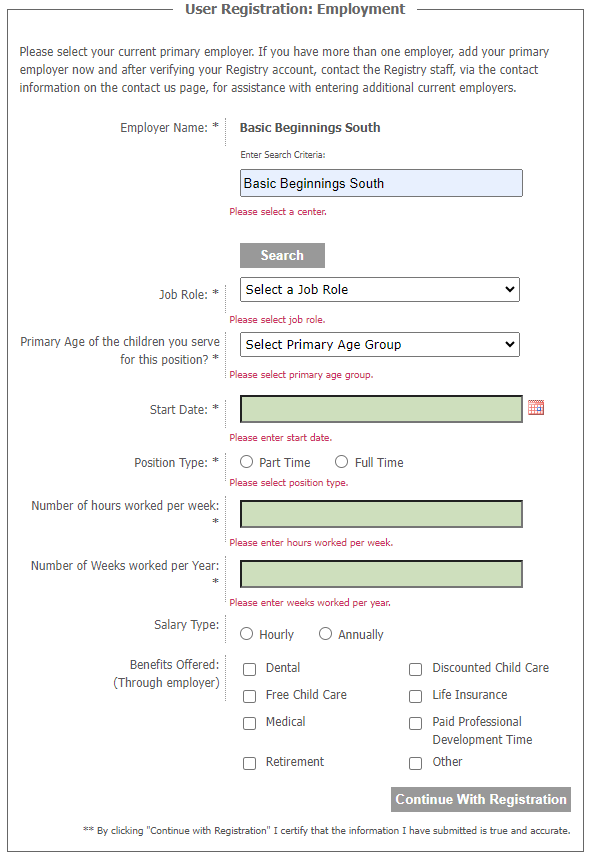Open the calendar picker for Start Date
Image resolution: width=592 pixels, height=859 pixels.
pos(536,407)
